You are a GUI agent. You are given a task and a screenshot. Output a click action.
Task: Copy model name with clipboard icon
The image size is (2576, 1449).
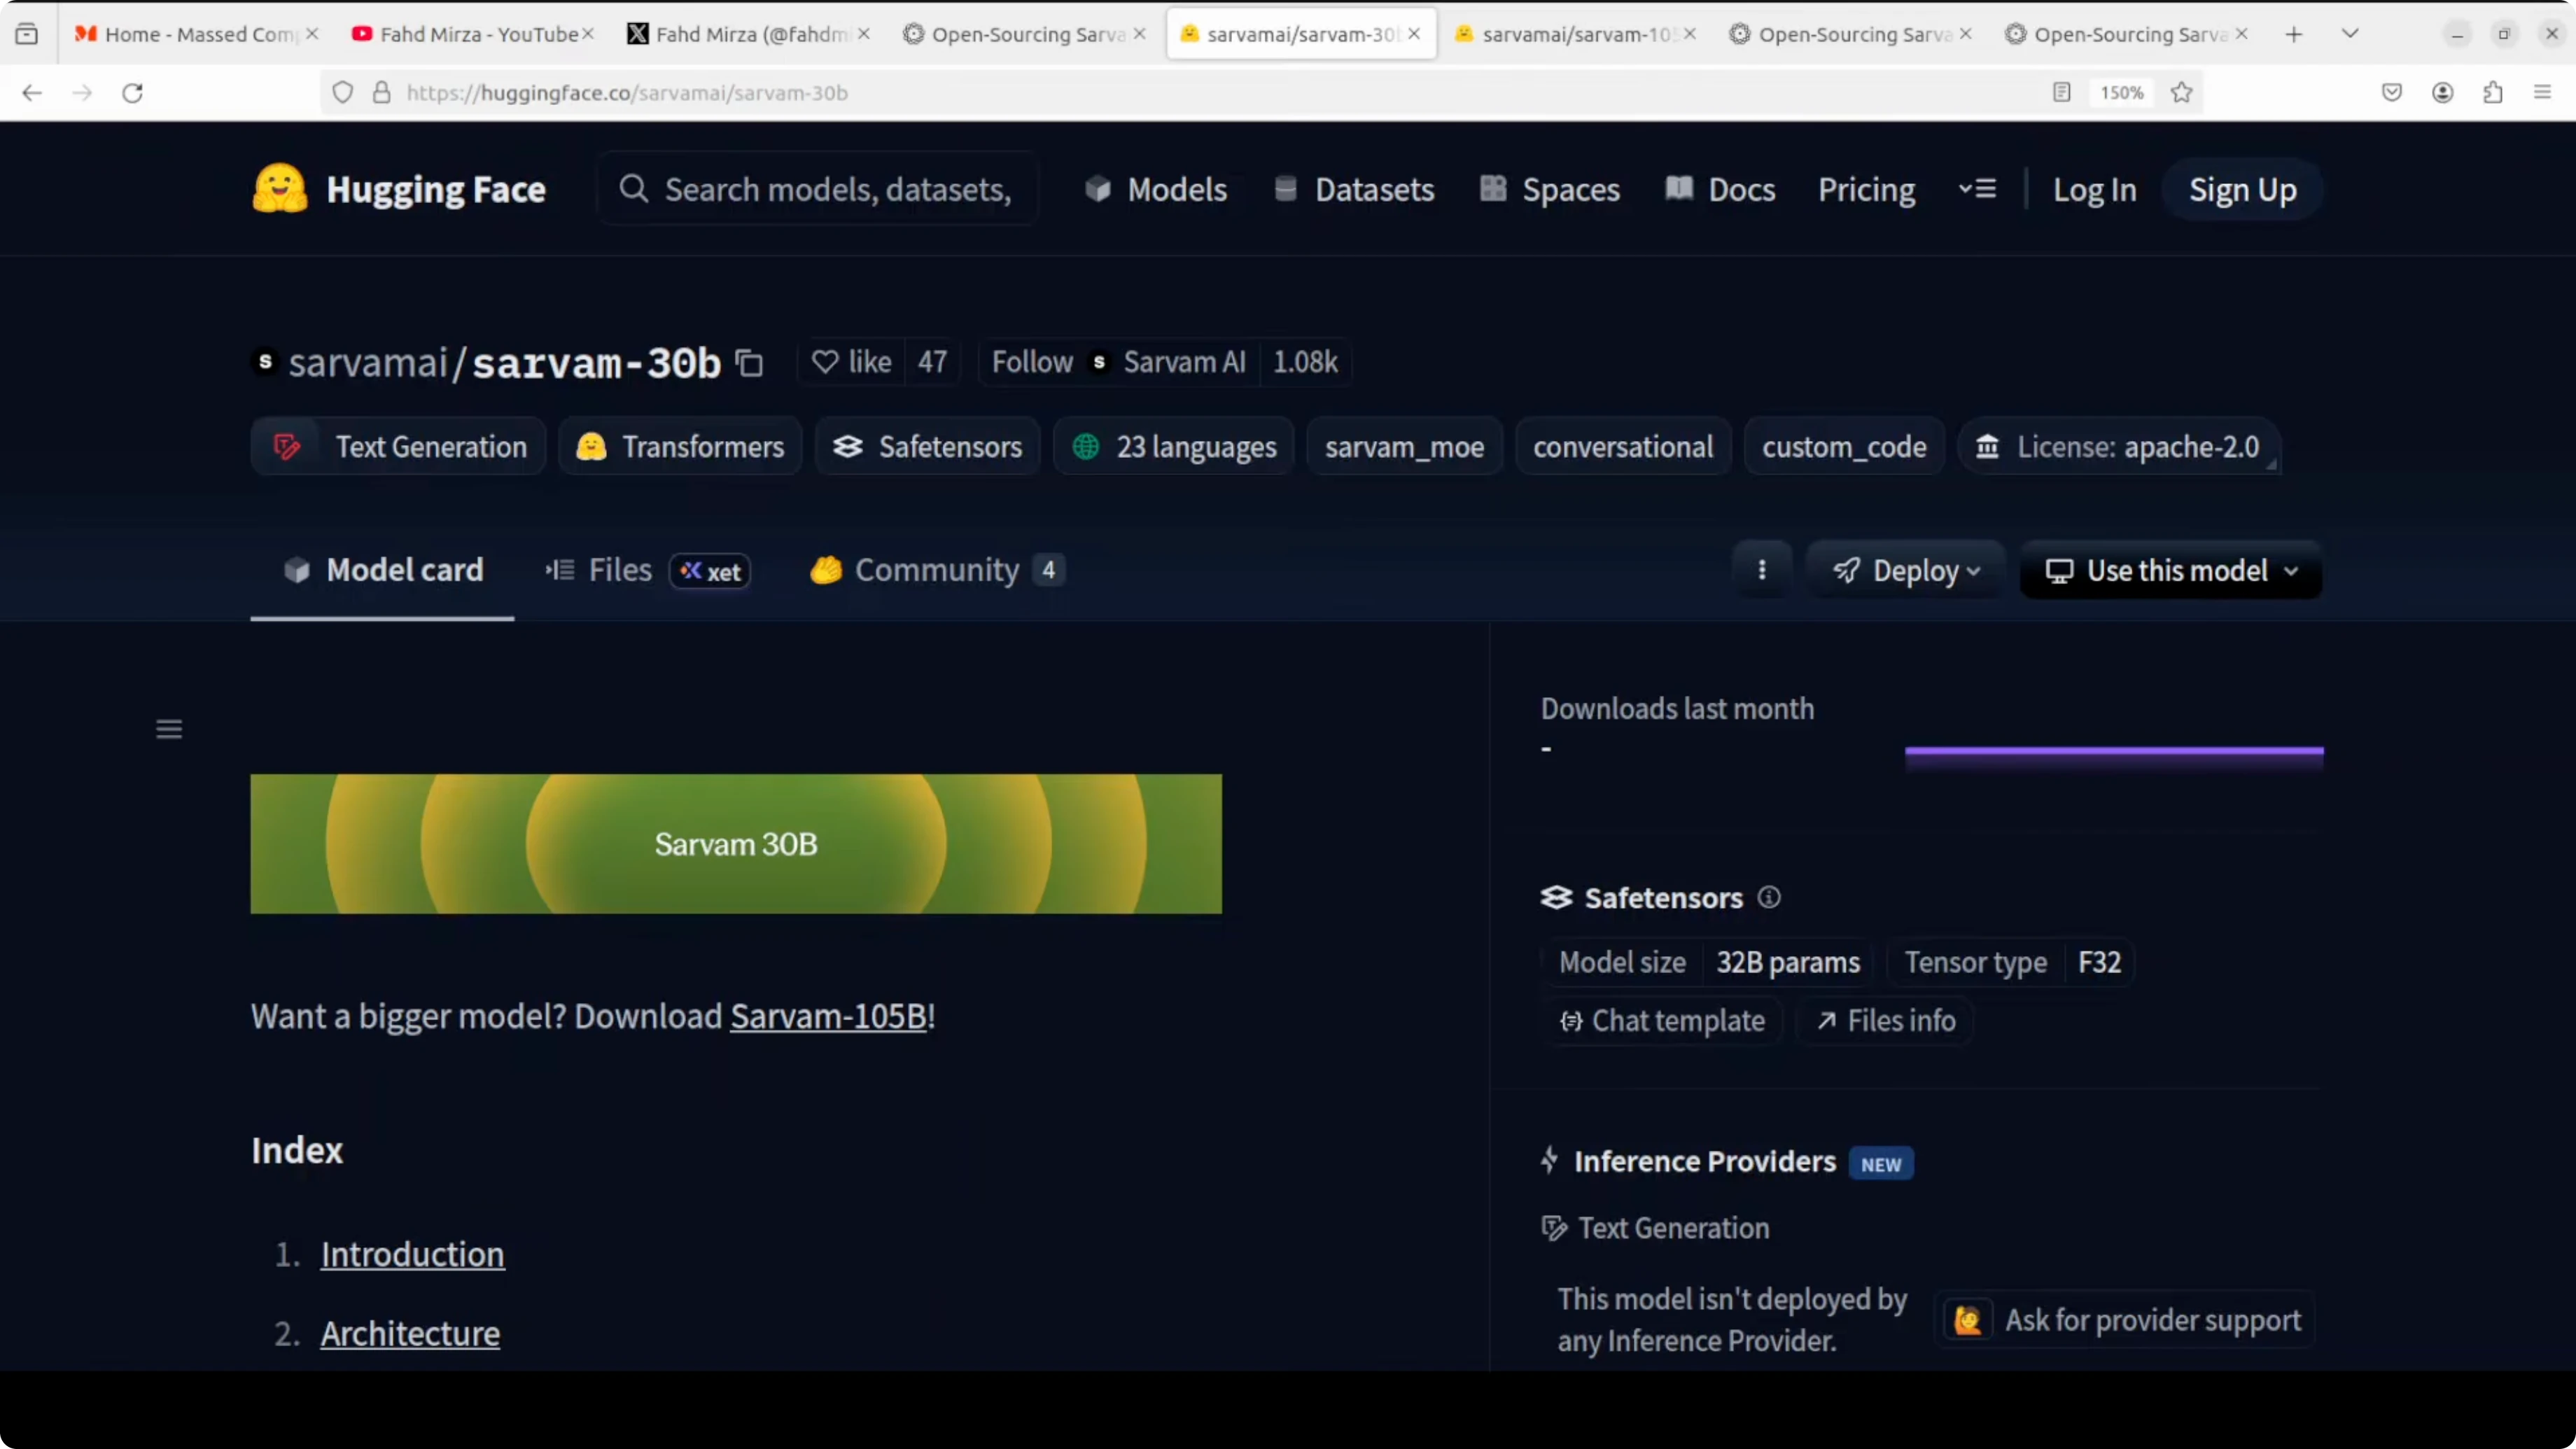point(749,363)
